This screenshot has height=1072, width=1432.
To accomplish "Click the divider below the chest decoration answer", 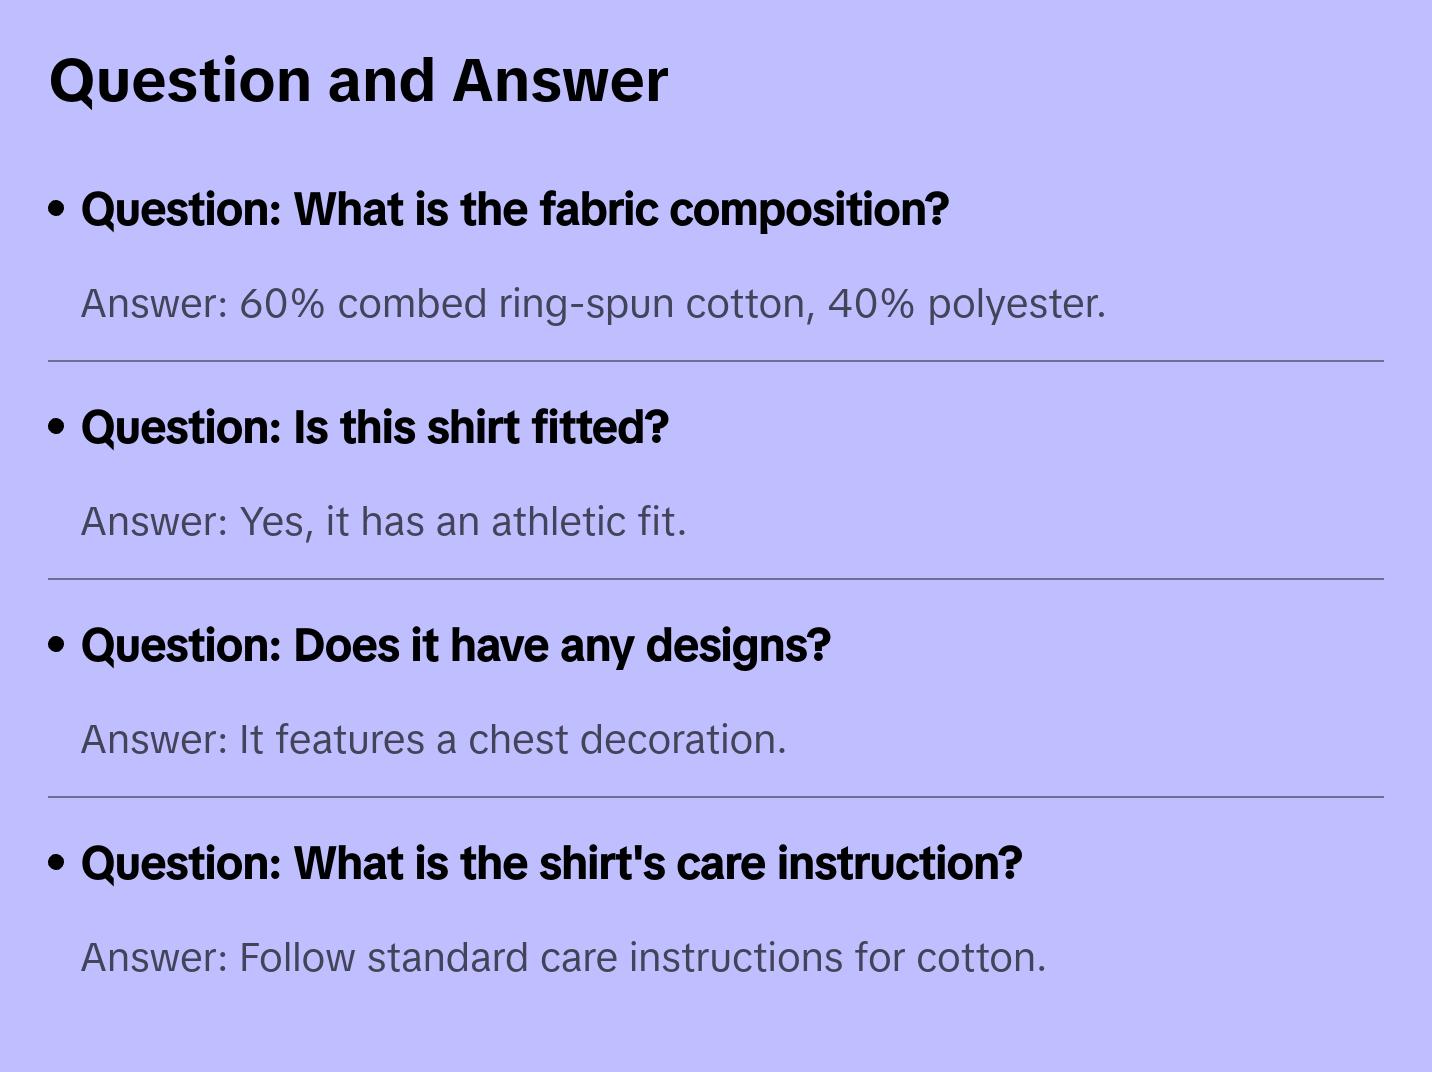I will [716, 797].
